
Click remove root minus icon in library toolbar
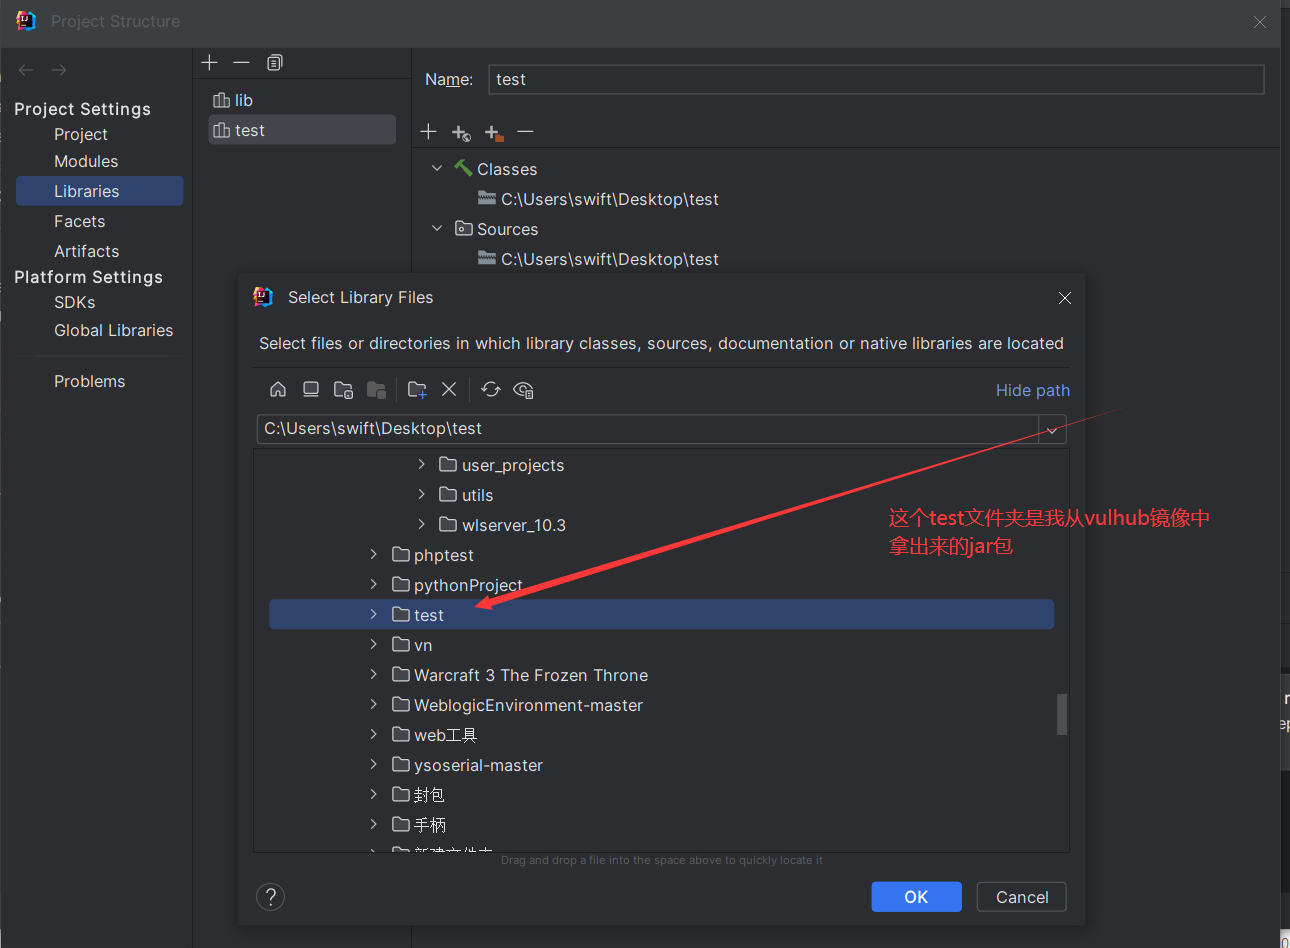pos(526,131)
